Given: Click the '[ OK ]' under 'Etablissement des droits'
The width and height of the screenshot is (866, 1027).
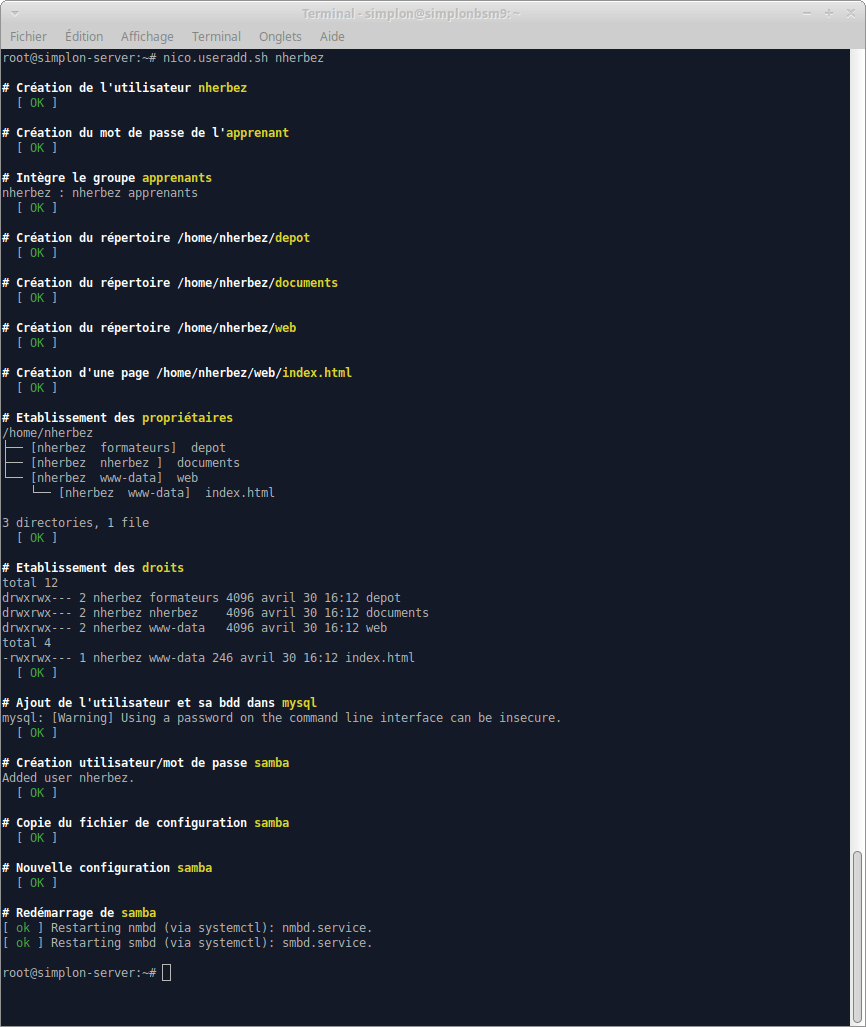Looking at the screenshot, I should 37,673.
